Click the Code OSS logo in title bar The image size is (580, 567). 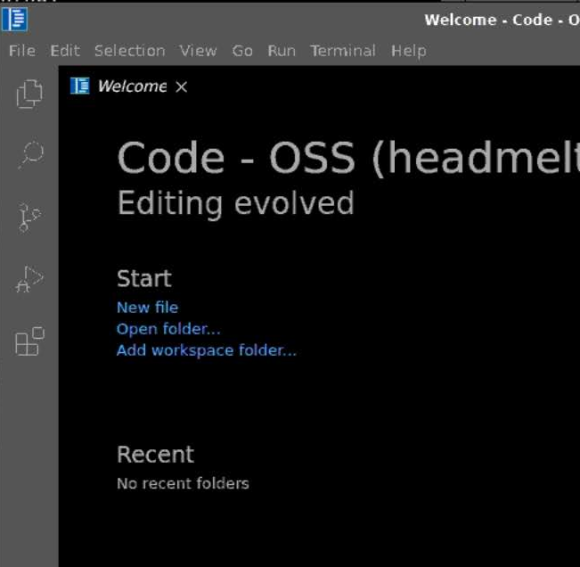pos(14,20)
